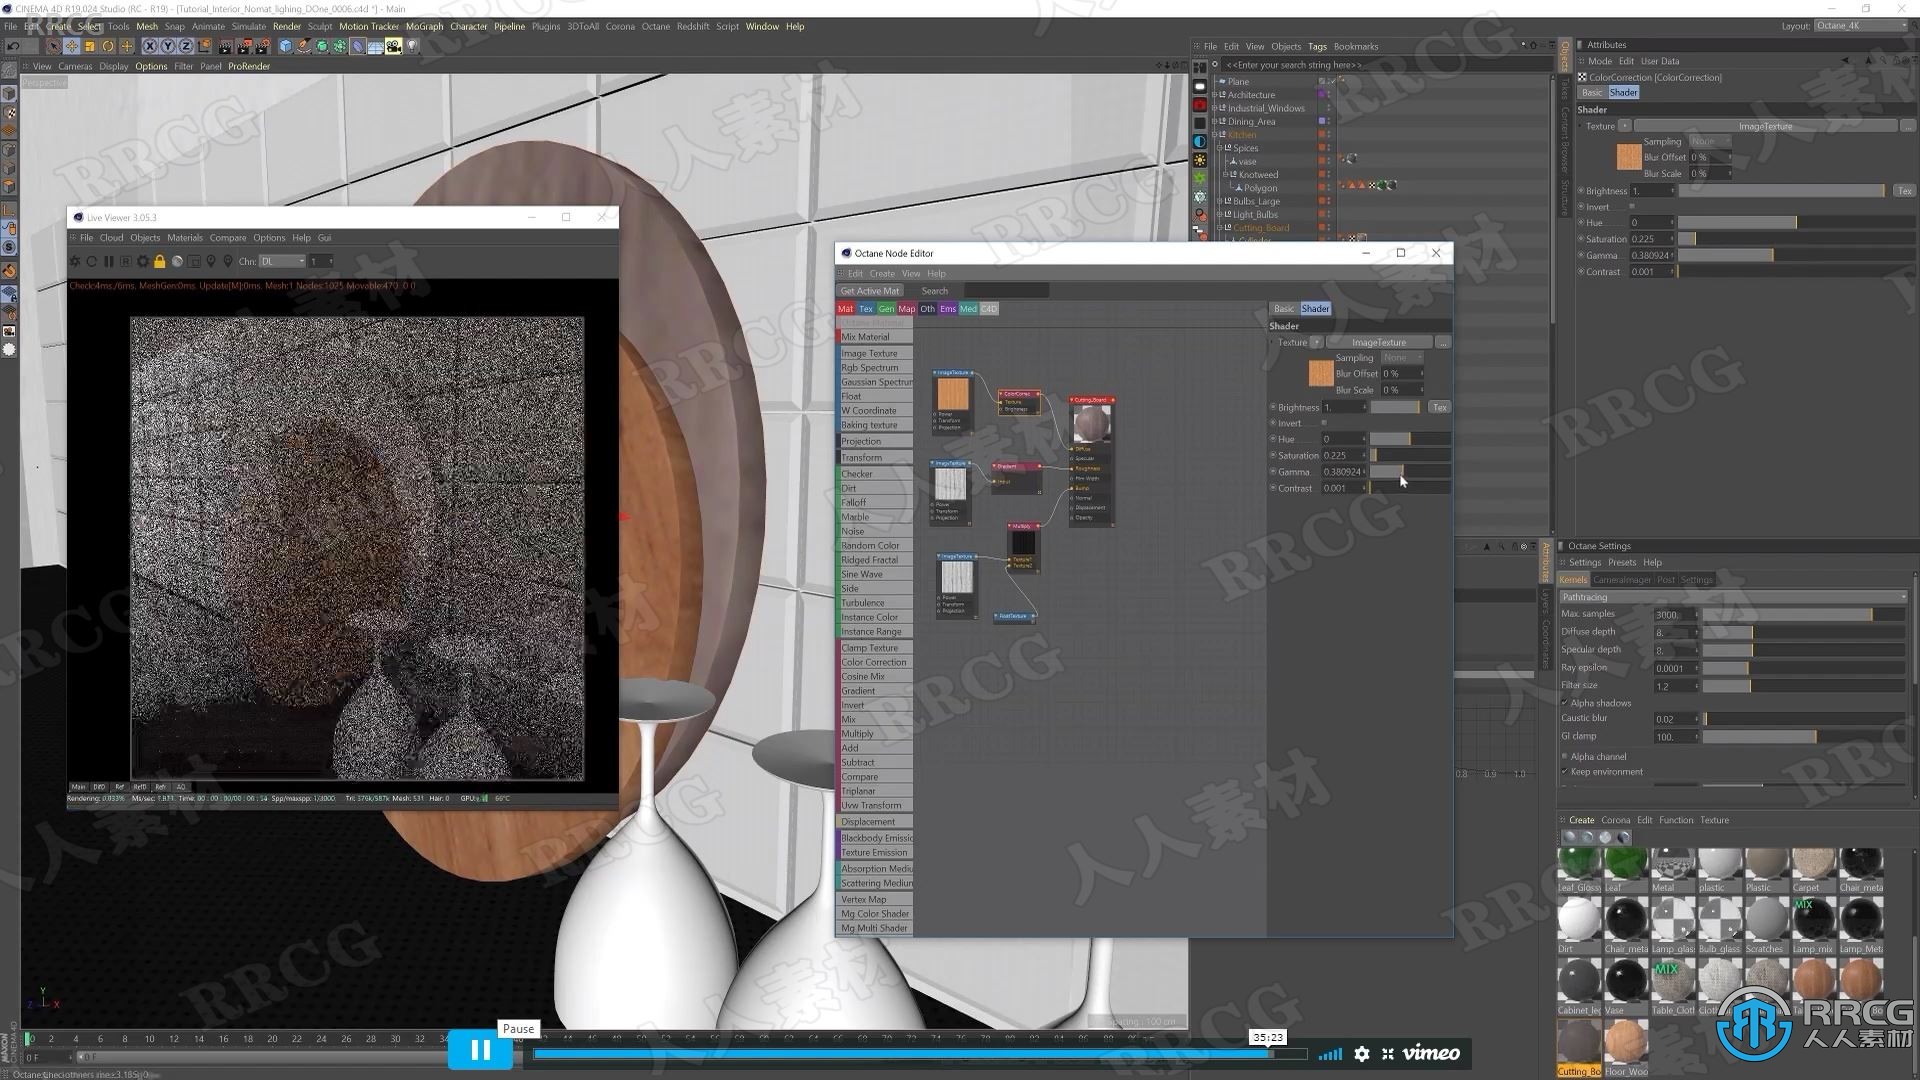Expand the Industrial_Windows object tree
1920x1080 pixels.
(x=1216, y=108)
